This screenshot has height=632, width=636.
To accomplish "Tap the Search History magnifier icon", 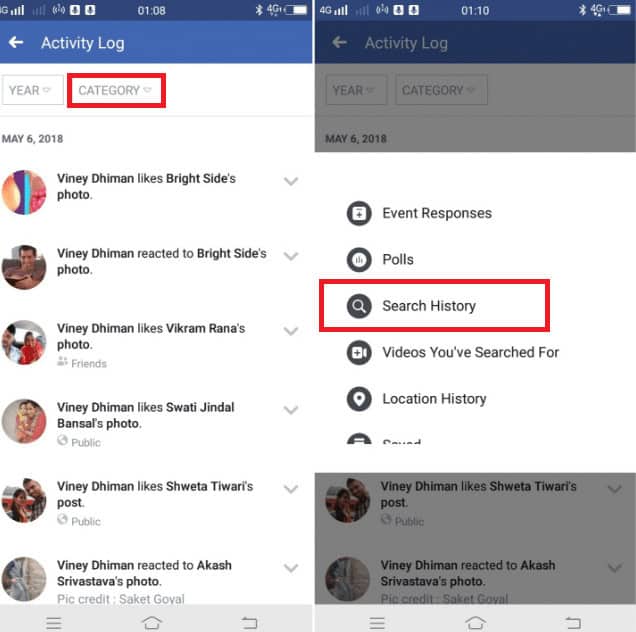I will [x=359, y=306].
